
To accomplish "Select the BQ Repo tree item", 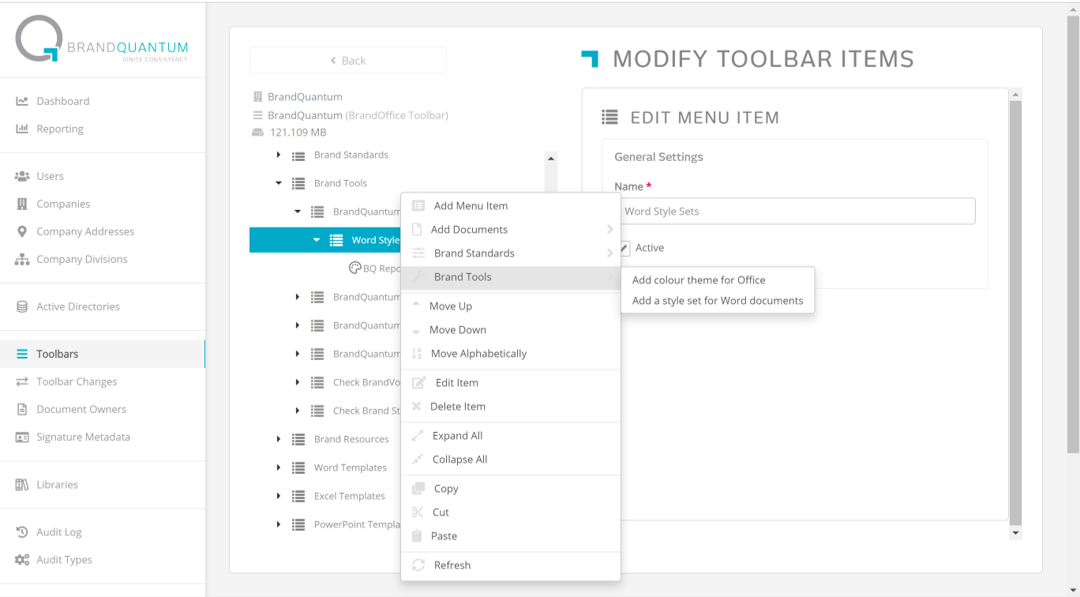I will click(375, 269).
